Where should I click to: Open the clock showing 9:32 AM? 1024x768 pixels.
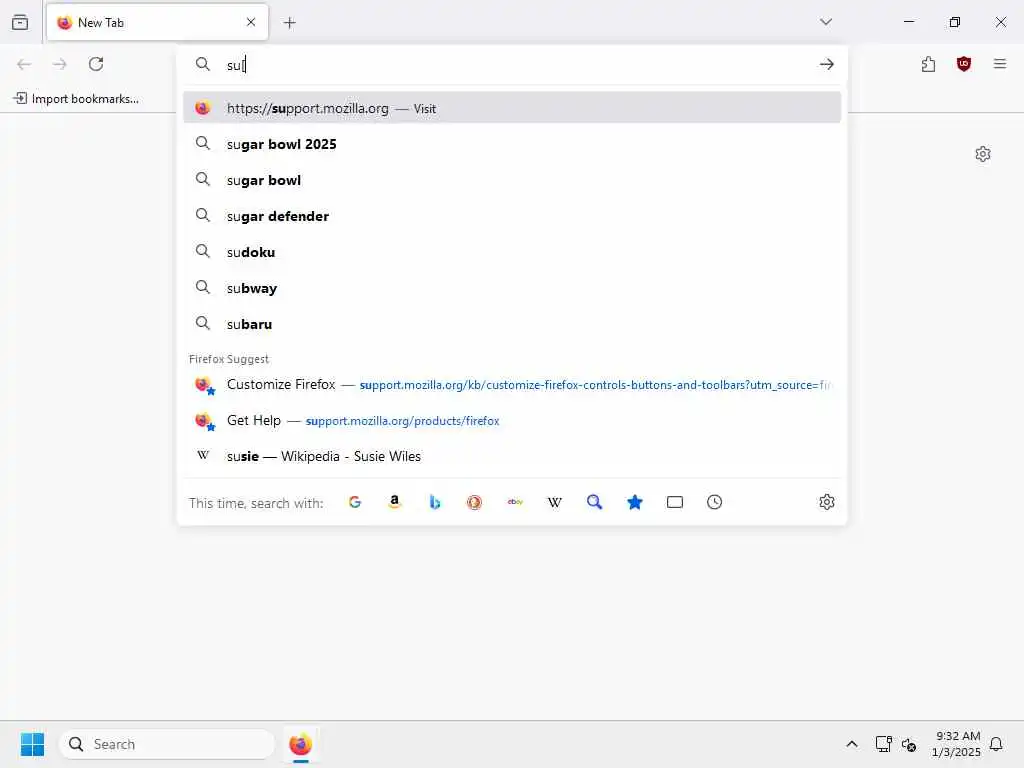pyautogui.click(x=957, y=744)
